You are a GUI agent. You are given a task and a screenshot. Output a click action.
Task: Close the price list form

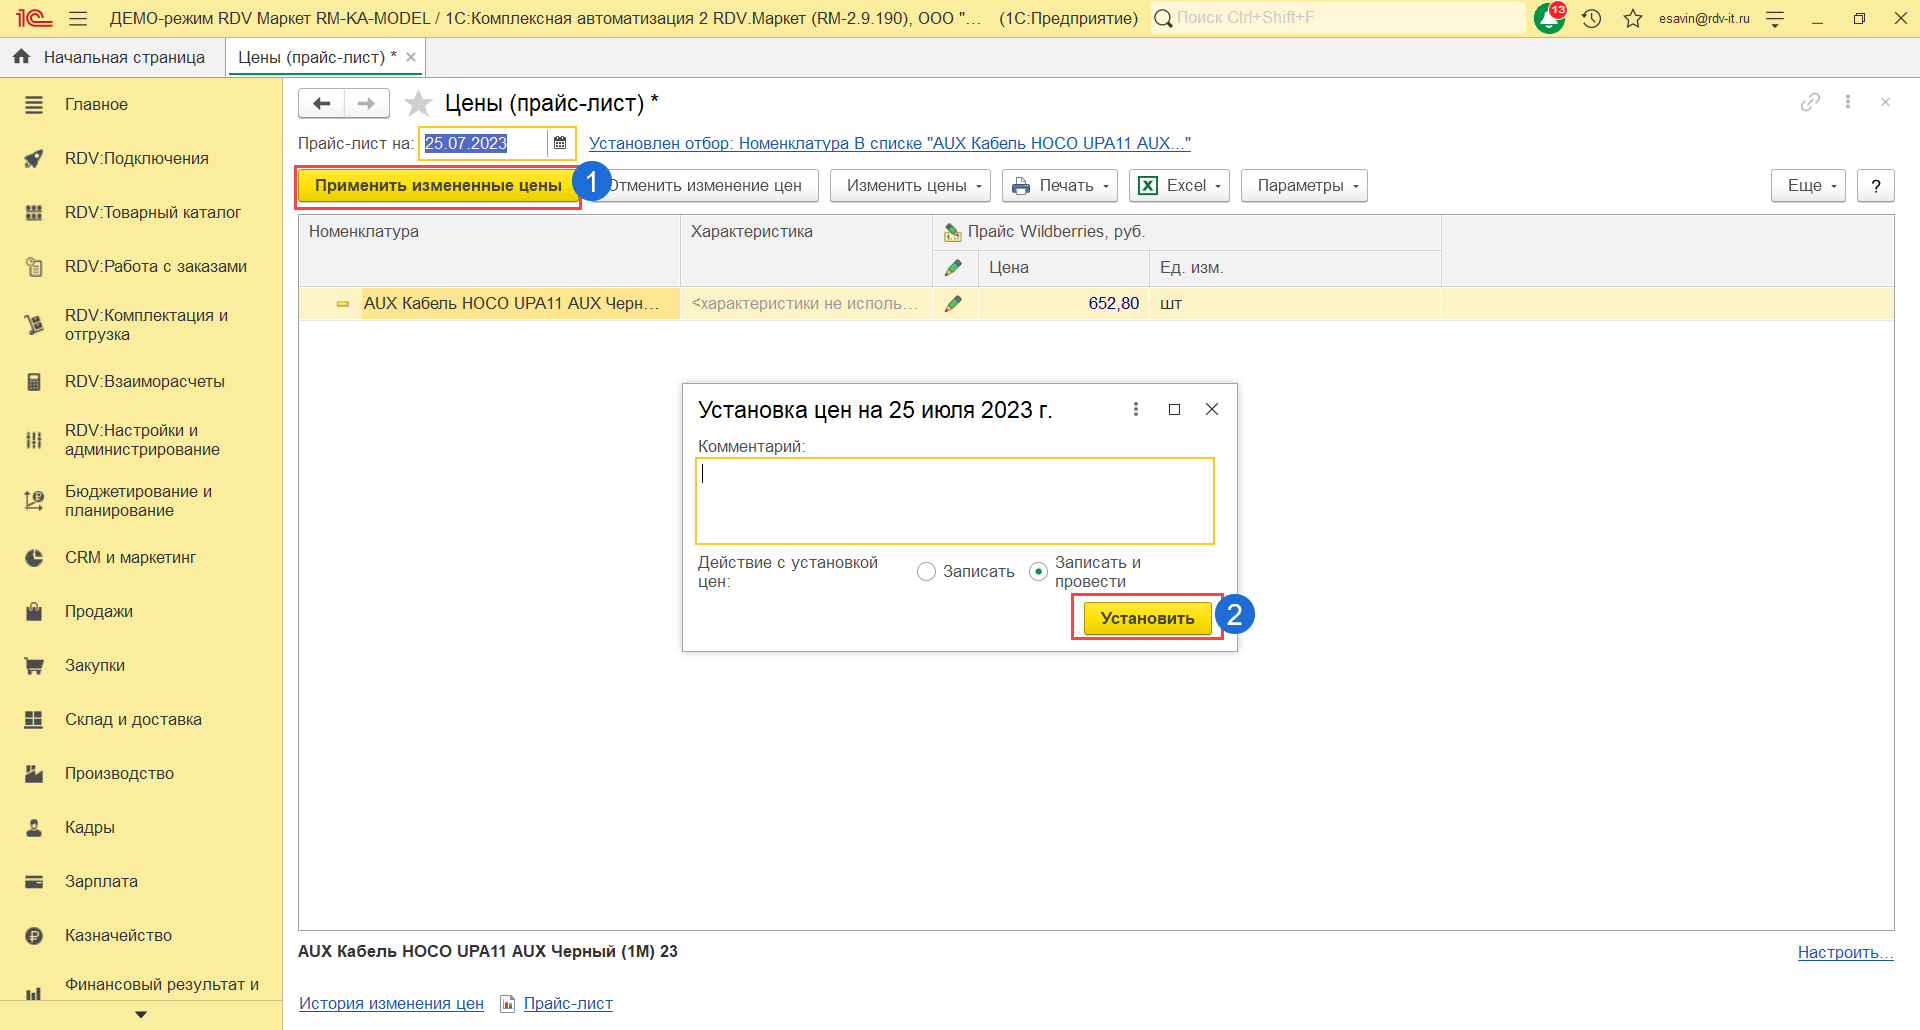pyautogui.click(x=1885, y=102)
